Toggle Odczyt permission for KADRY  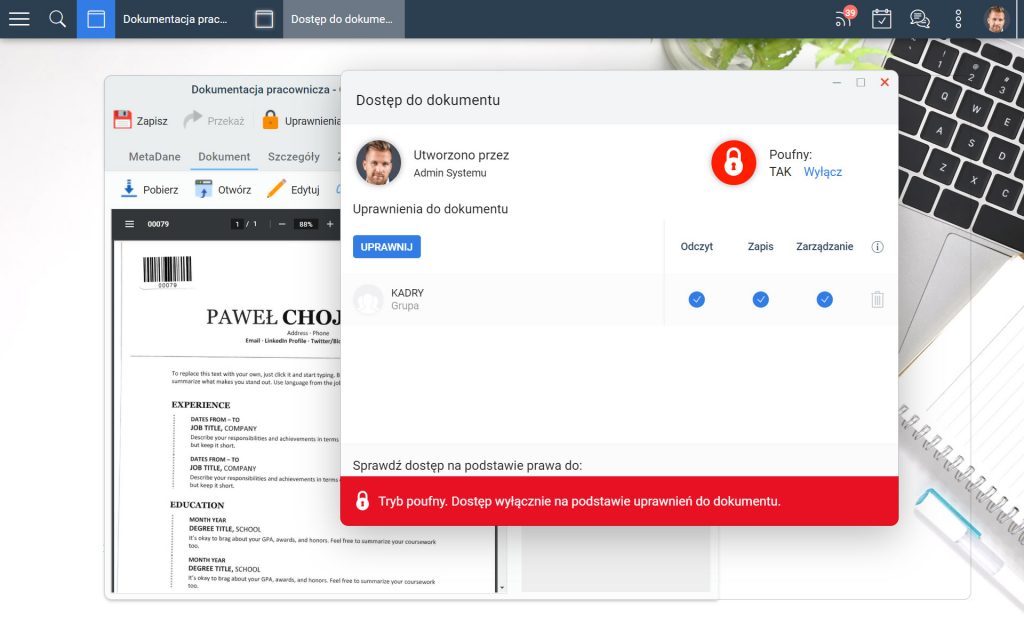click(x=697, y=299)
